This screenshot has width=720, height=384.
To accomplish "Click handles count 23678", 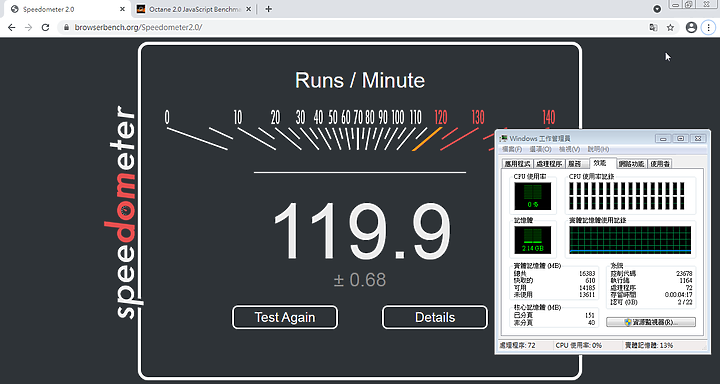I will click(684, 273).
